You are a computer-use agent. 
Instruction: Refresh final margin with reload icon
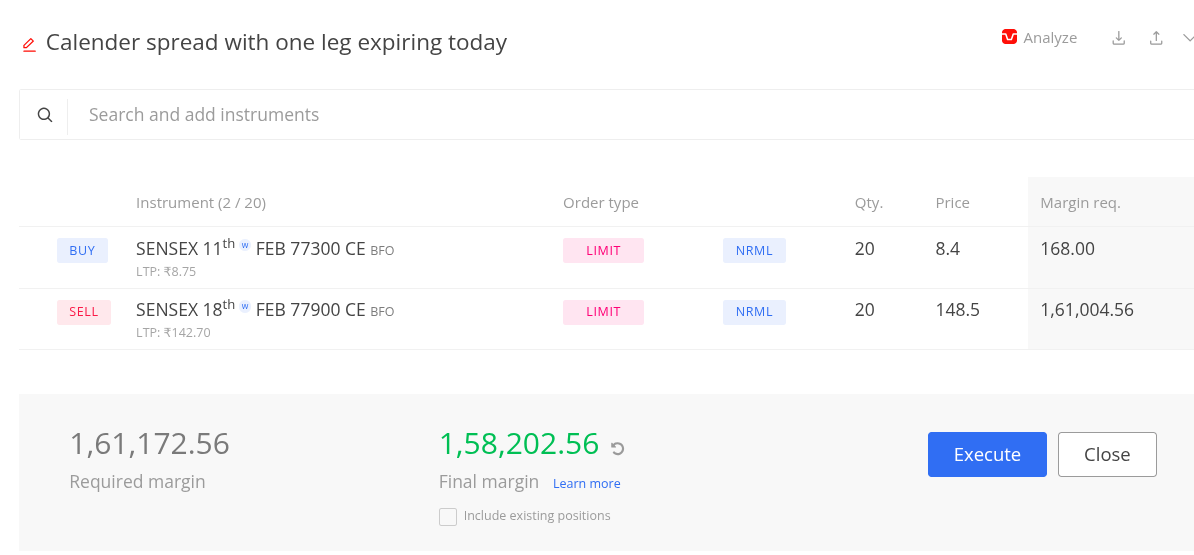pos(618,448)
